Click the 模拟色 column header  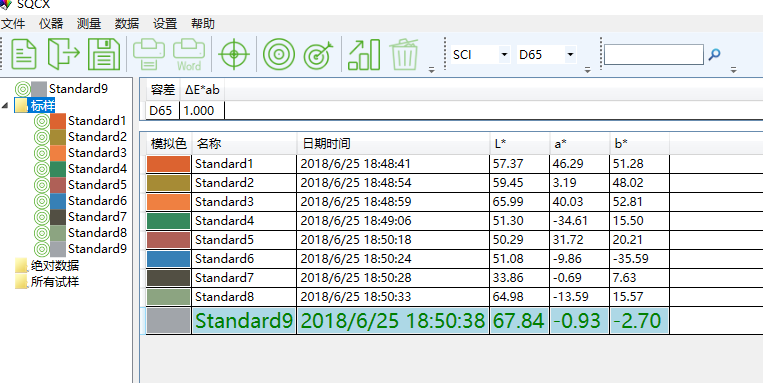coord(169,144)
